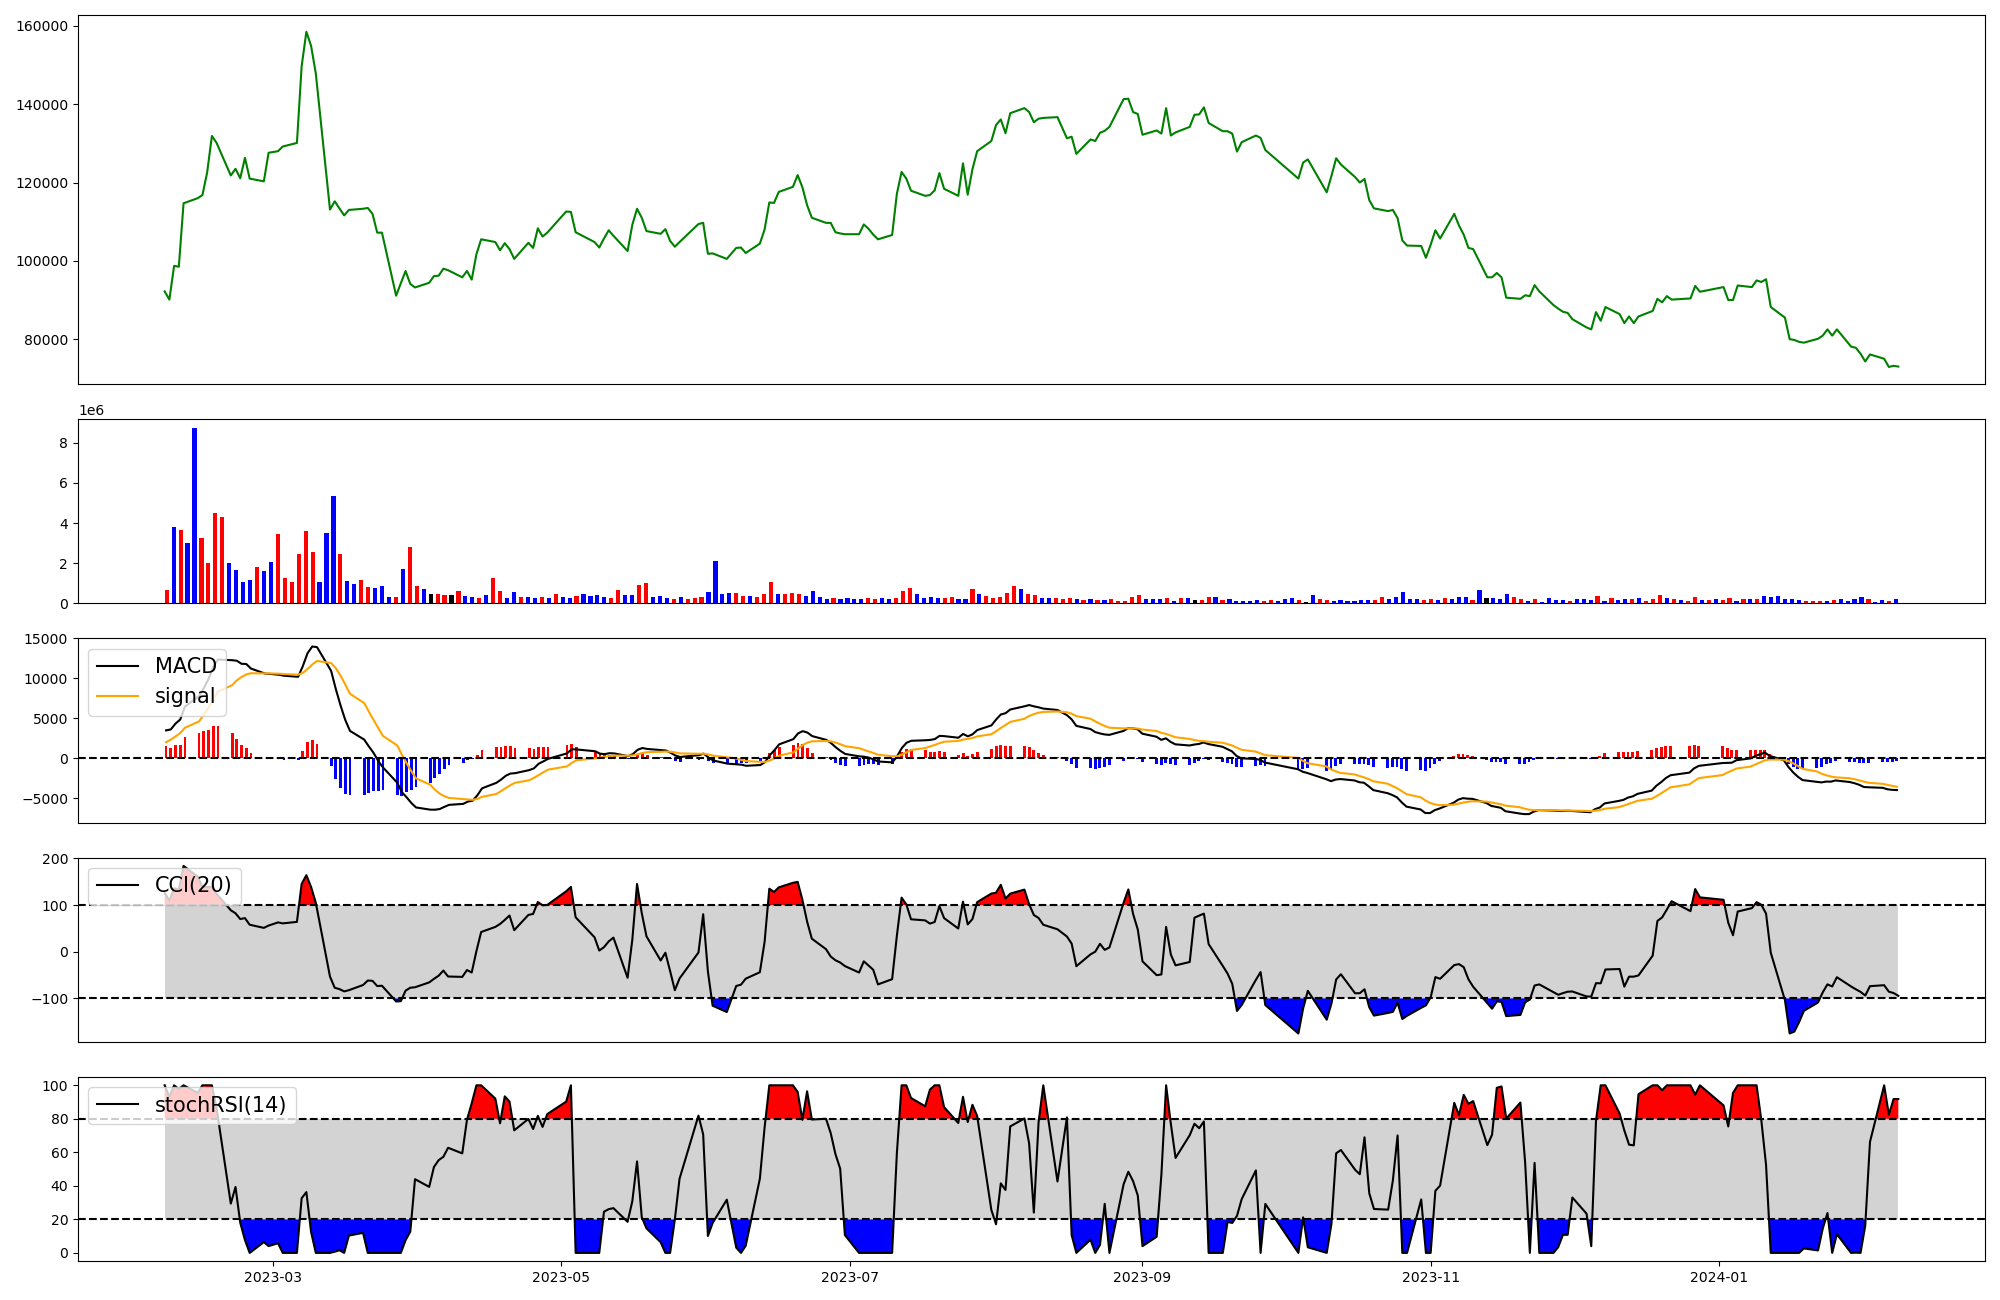Click the 160000 price axis label

click(42, 26)
